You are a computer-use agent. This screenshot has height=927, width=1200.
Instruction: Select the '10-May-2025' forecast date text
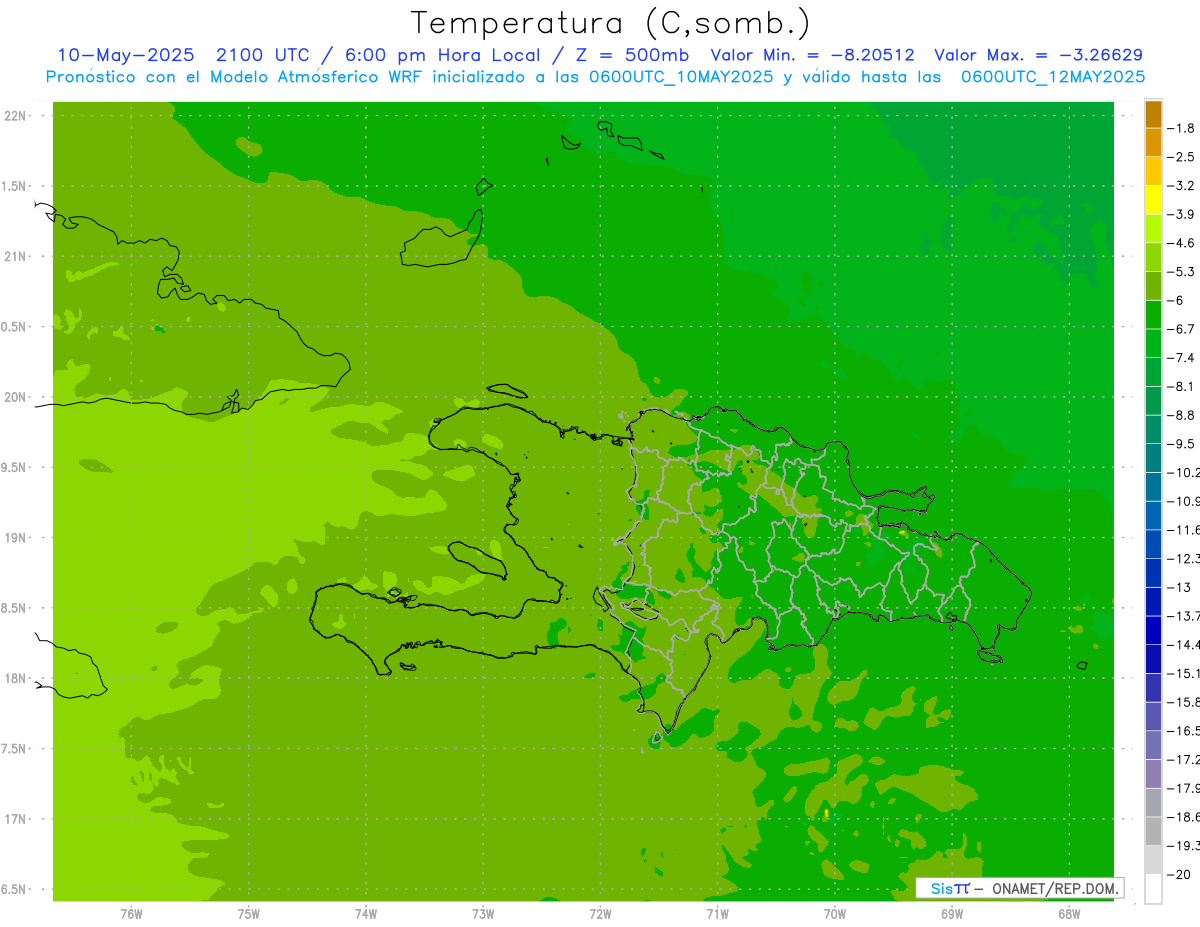(x=125, y=55)
